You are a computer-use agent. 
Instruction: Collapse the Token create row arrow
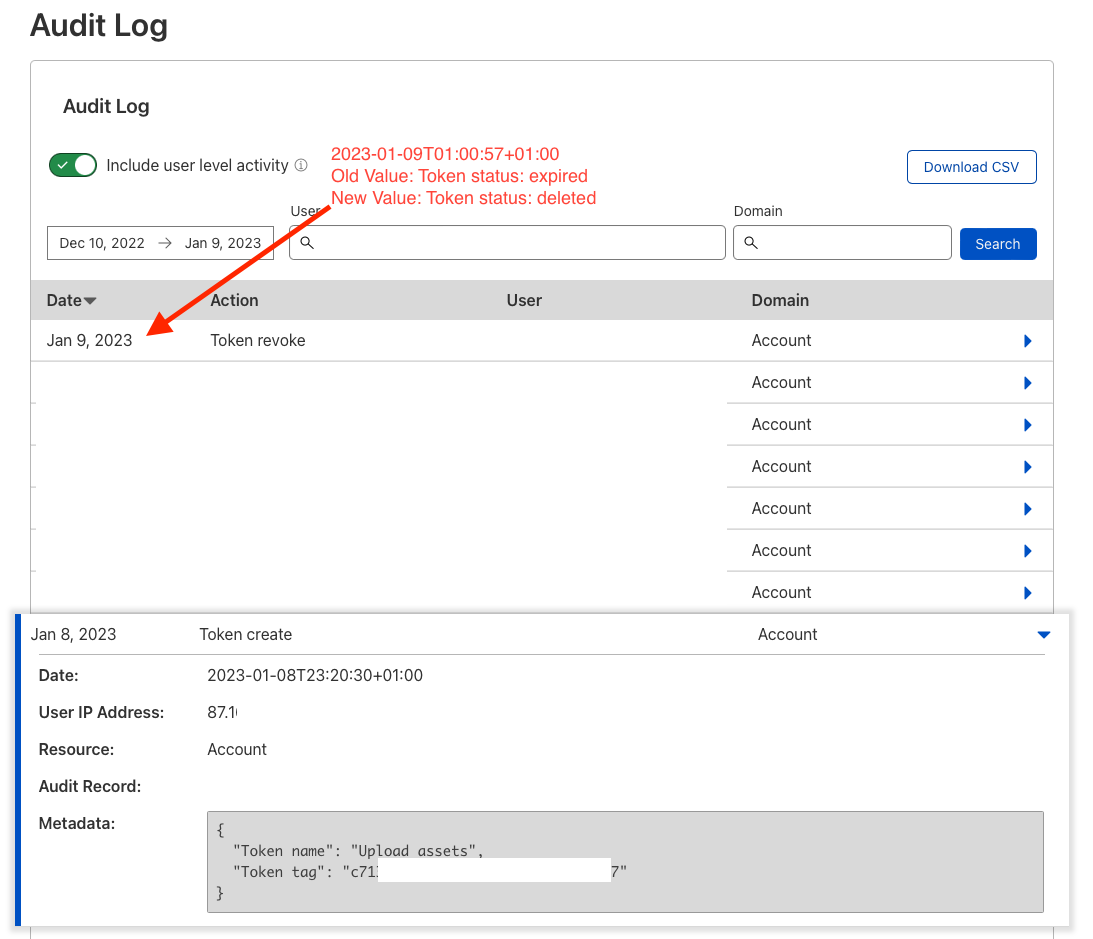(1044, 635)
